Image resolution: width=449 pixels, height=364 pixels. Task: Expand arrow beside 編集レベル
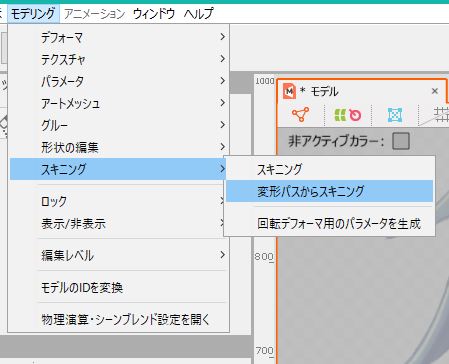click(223, 255)
